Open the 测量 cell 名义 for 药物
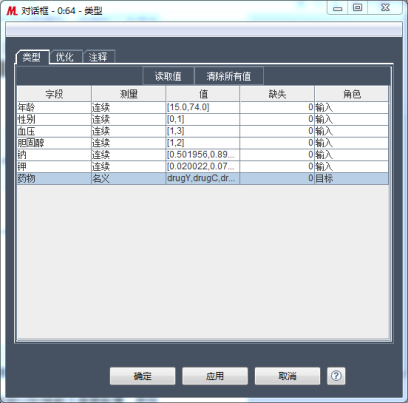This screenshot has width=408, height=403. pos(128,178)
